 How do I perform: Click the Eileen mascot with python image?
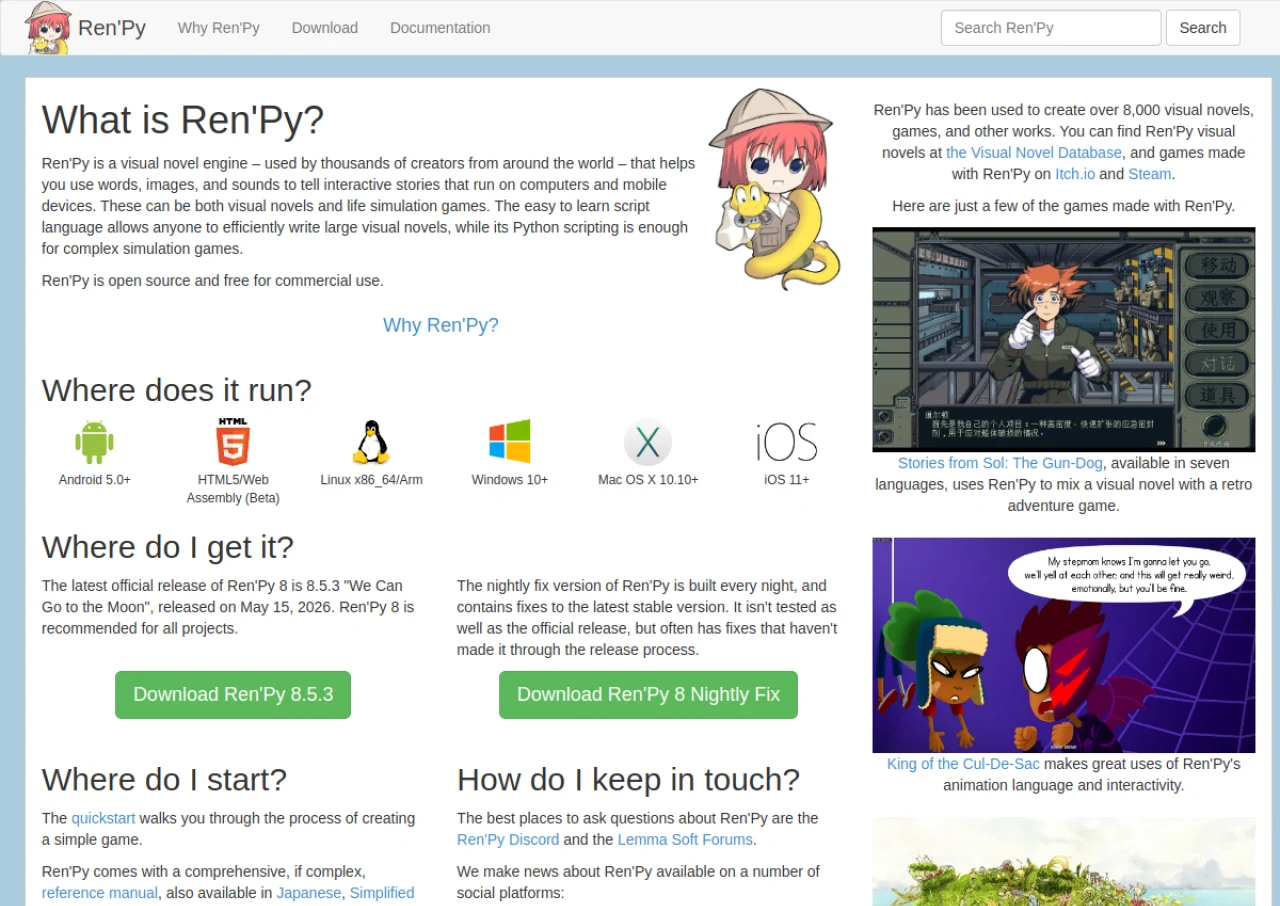pos(775,188)
